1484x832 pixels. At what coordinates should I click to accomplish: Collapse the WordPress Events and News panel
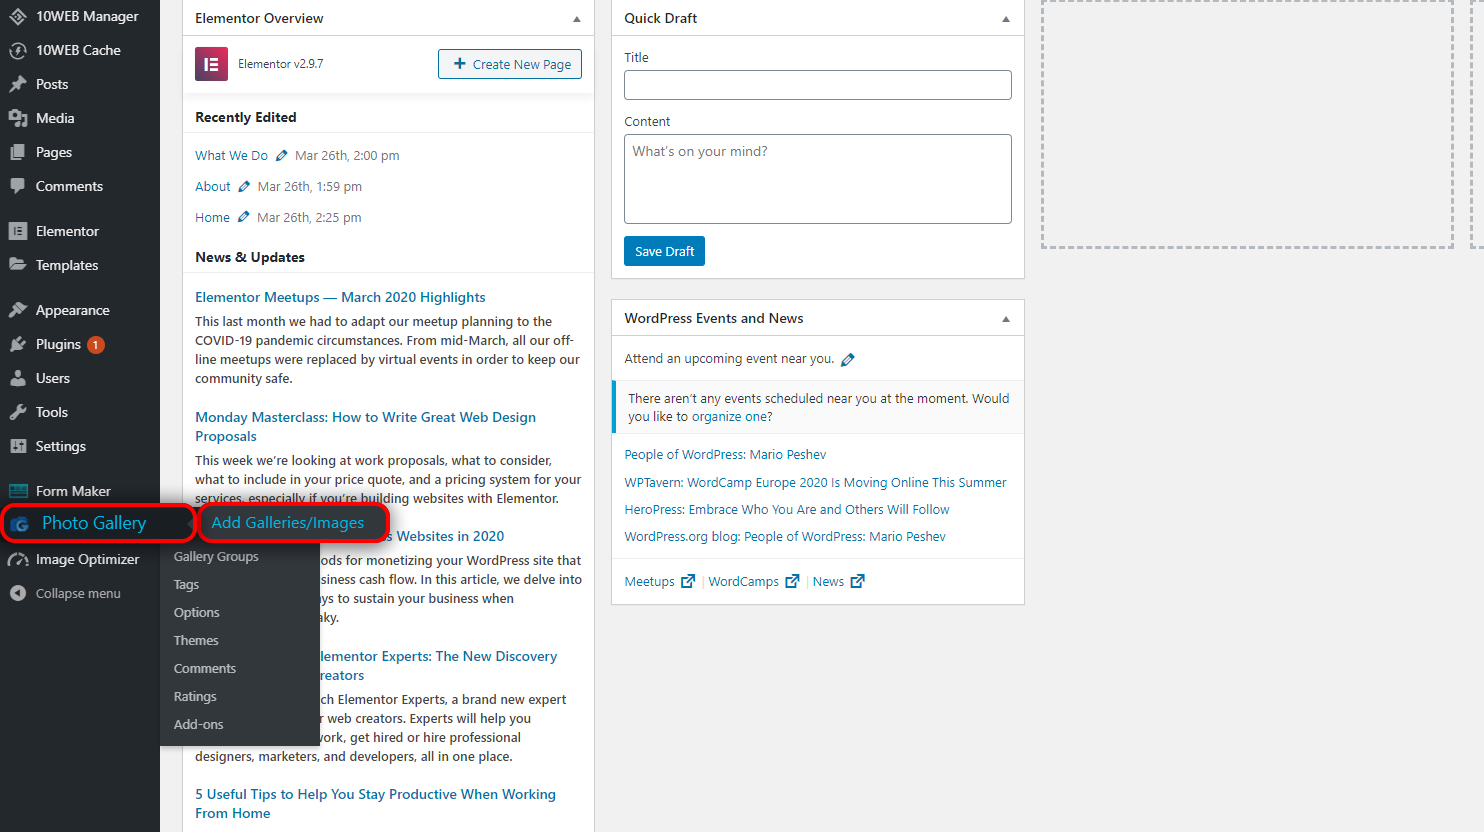point(1006,319)
